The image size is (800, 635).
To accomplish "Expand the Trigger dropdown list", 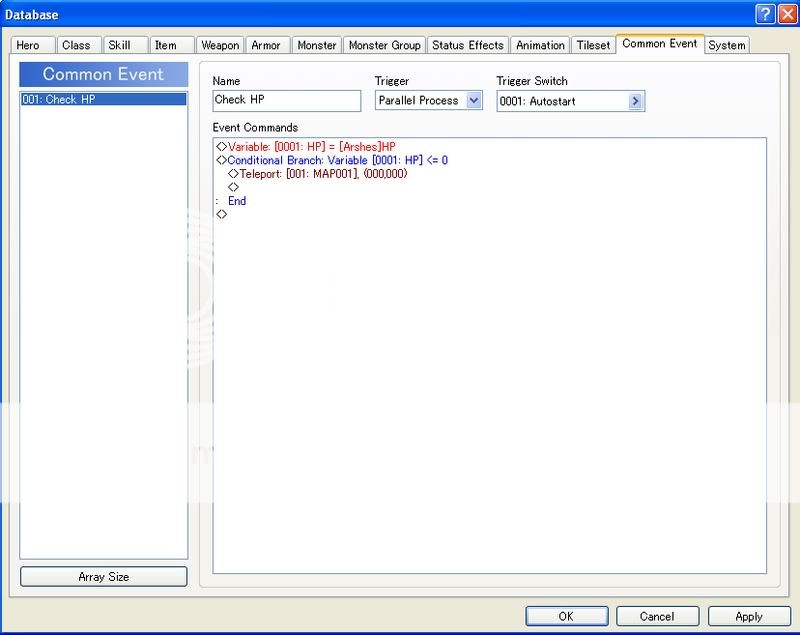I will pos(473,101).
